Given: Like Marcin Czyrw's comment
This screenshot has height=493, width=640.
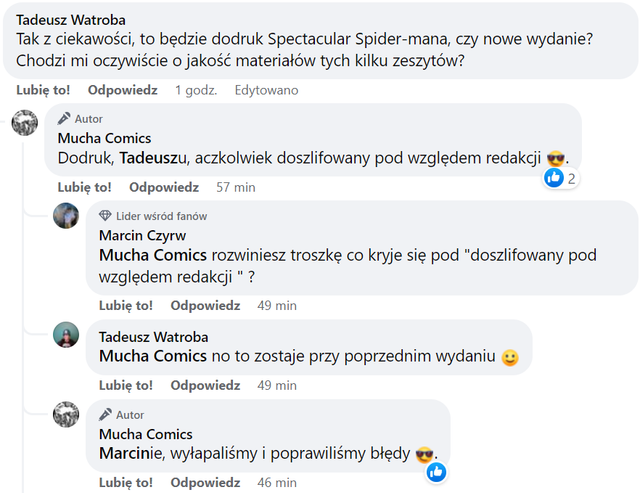Looking at the screenshot, I should click(126, 305).
